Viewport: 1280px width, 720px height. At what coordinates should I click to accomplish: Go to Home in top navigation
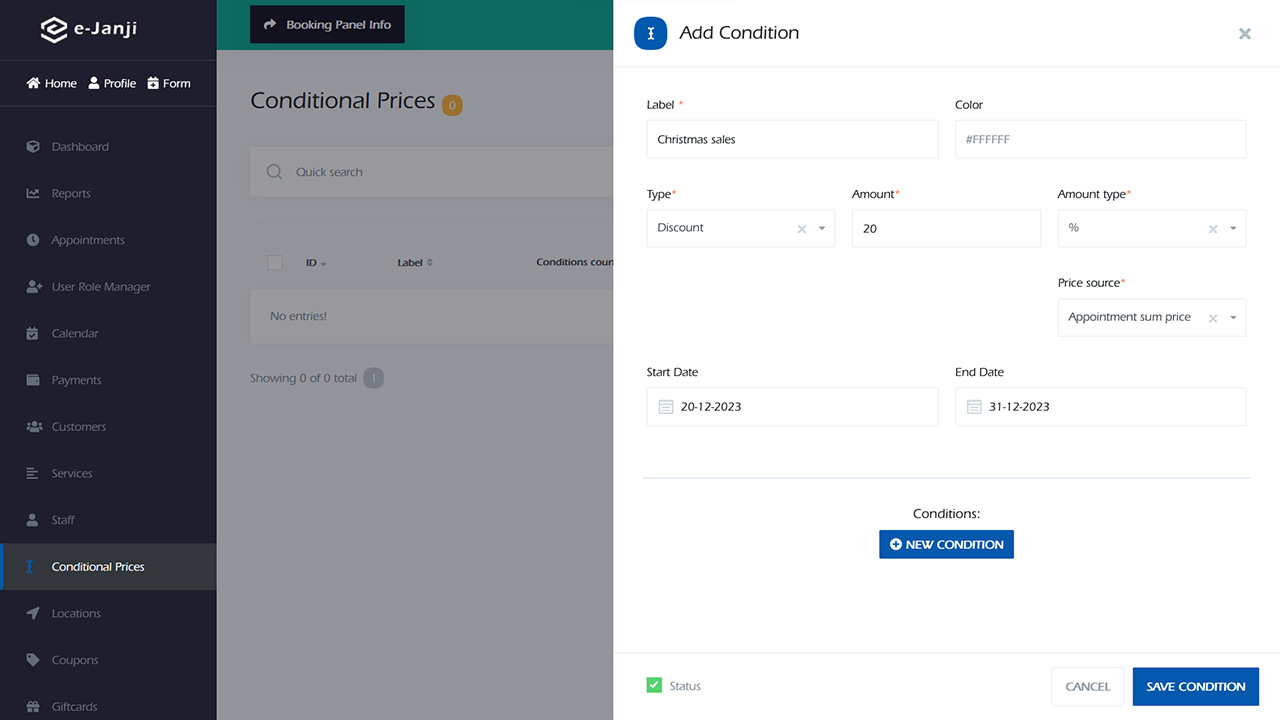[52, 83]
